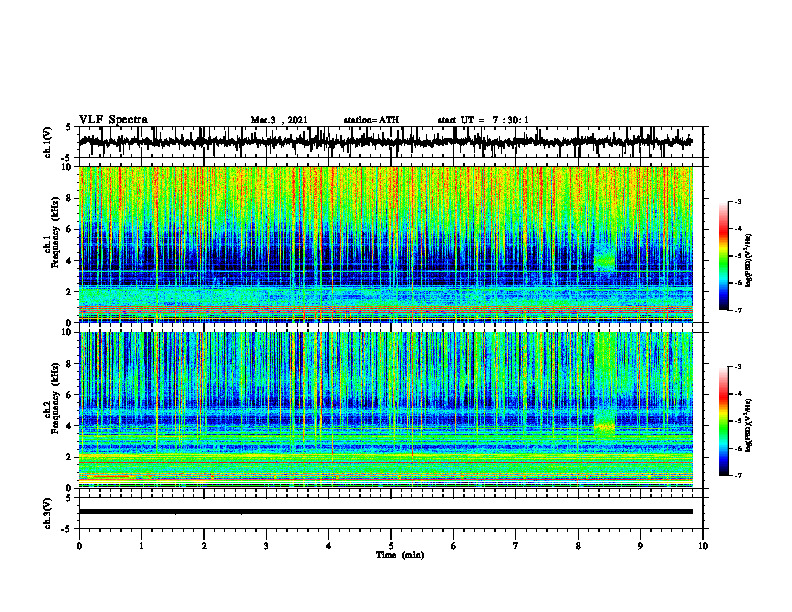Screen dimensions: 792x612
Task: Click time axis tick label "3"
Action: pyautogui.click(x=266, y=546)
